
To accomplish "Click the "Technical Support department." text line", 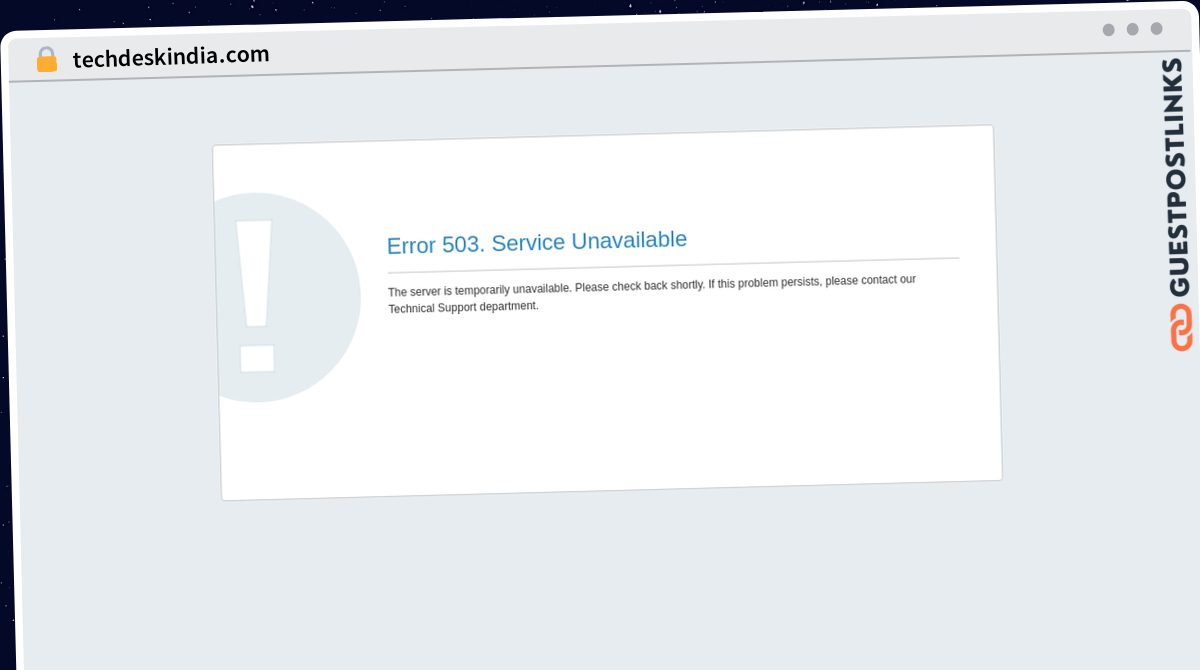I will point(463,308).
